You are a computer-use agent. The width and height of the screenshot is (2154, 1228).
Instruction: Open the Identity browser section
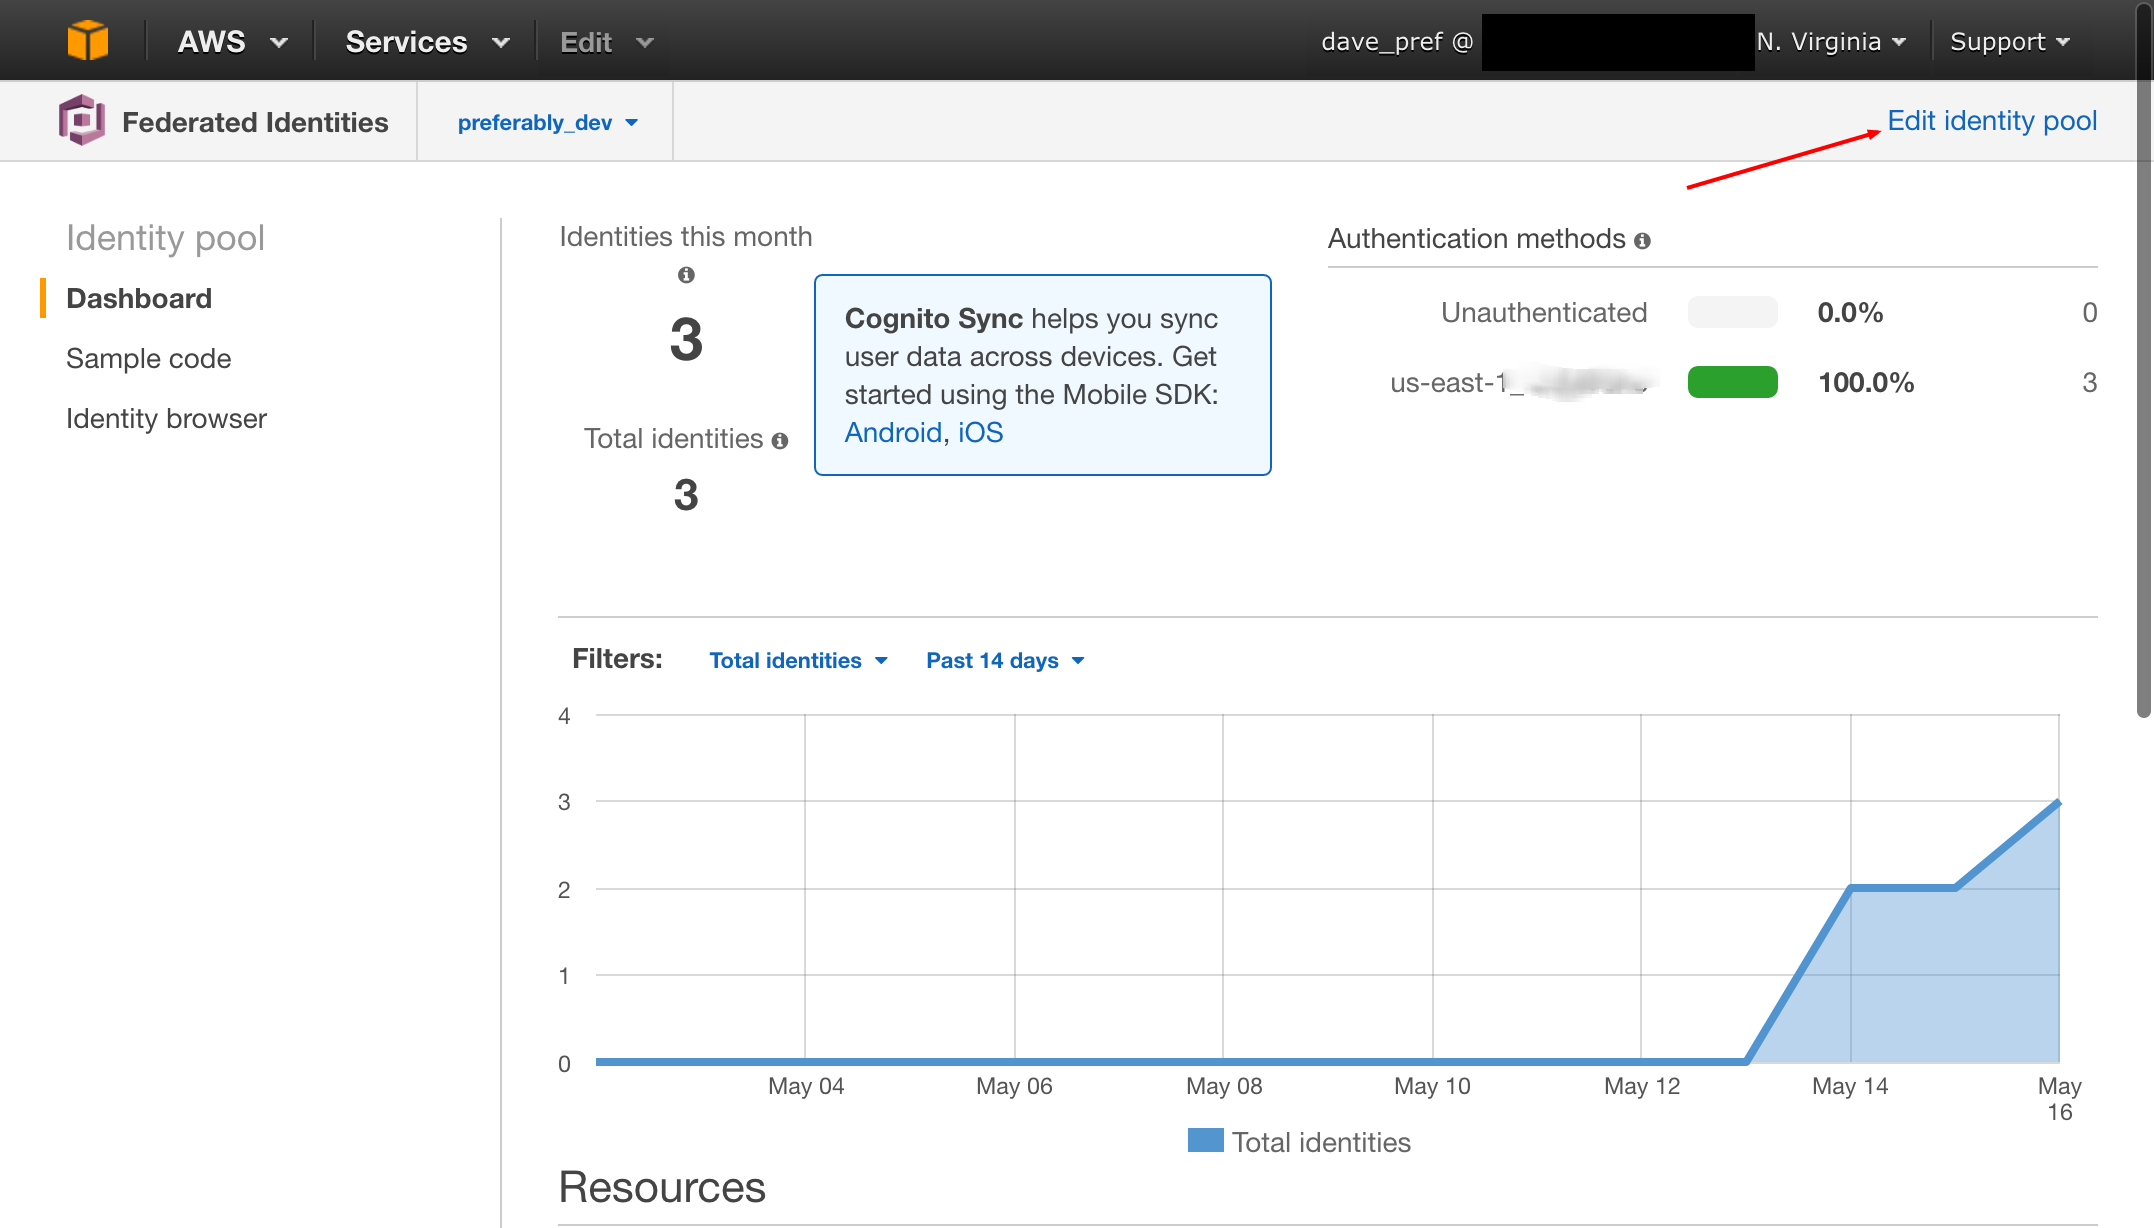click(167, 417)
